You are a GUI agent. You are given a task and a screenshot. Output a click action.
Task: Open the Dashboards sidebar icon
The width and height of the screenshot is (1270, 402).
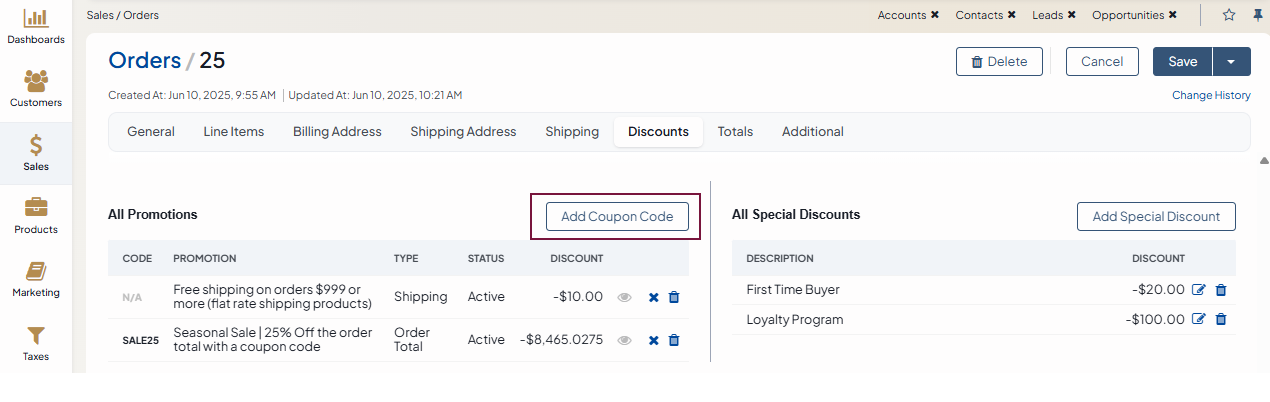pyautogui.click(x=36, y=19)
